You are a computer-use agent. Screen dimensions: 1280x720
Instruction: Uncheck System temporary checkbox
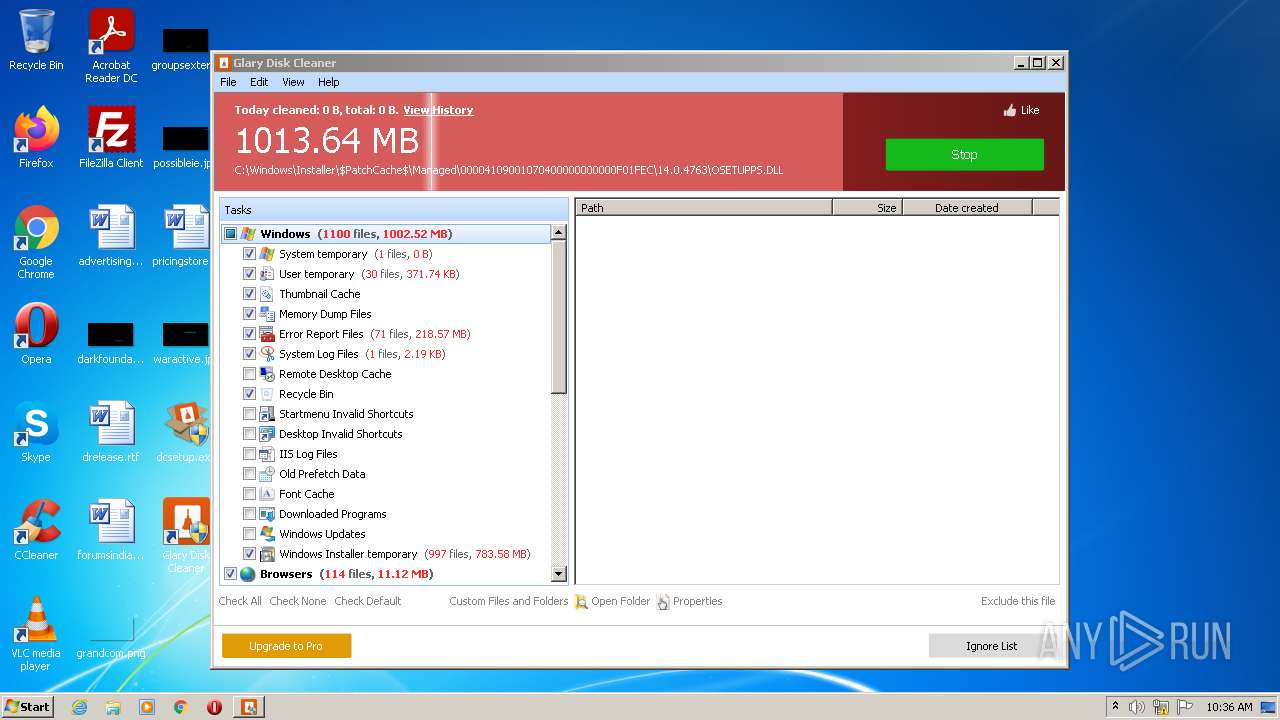point(250,254)
